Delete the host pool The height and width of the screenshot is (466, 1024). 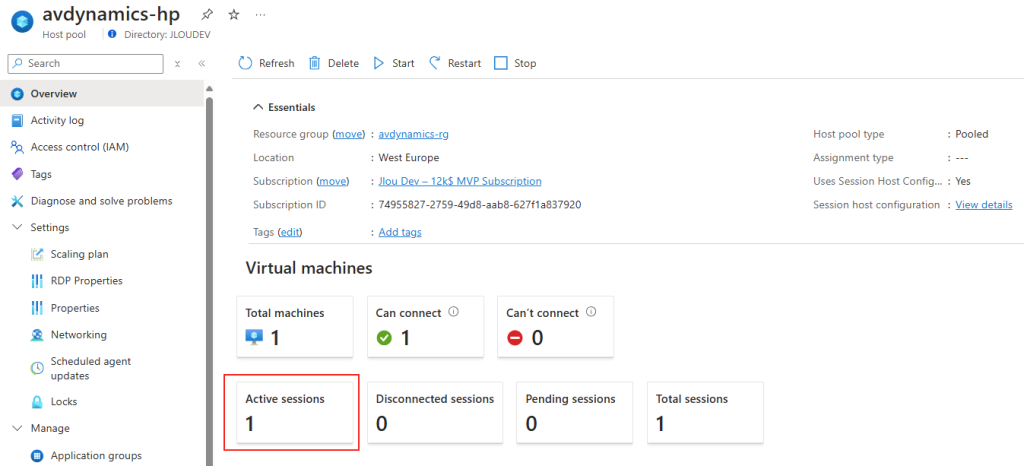click(334, 63)
